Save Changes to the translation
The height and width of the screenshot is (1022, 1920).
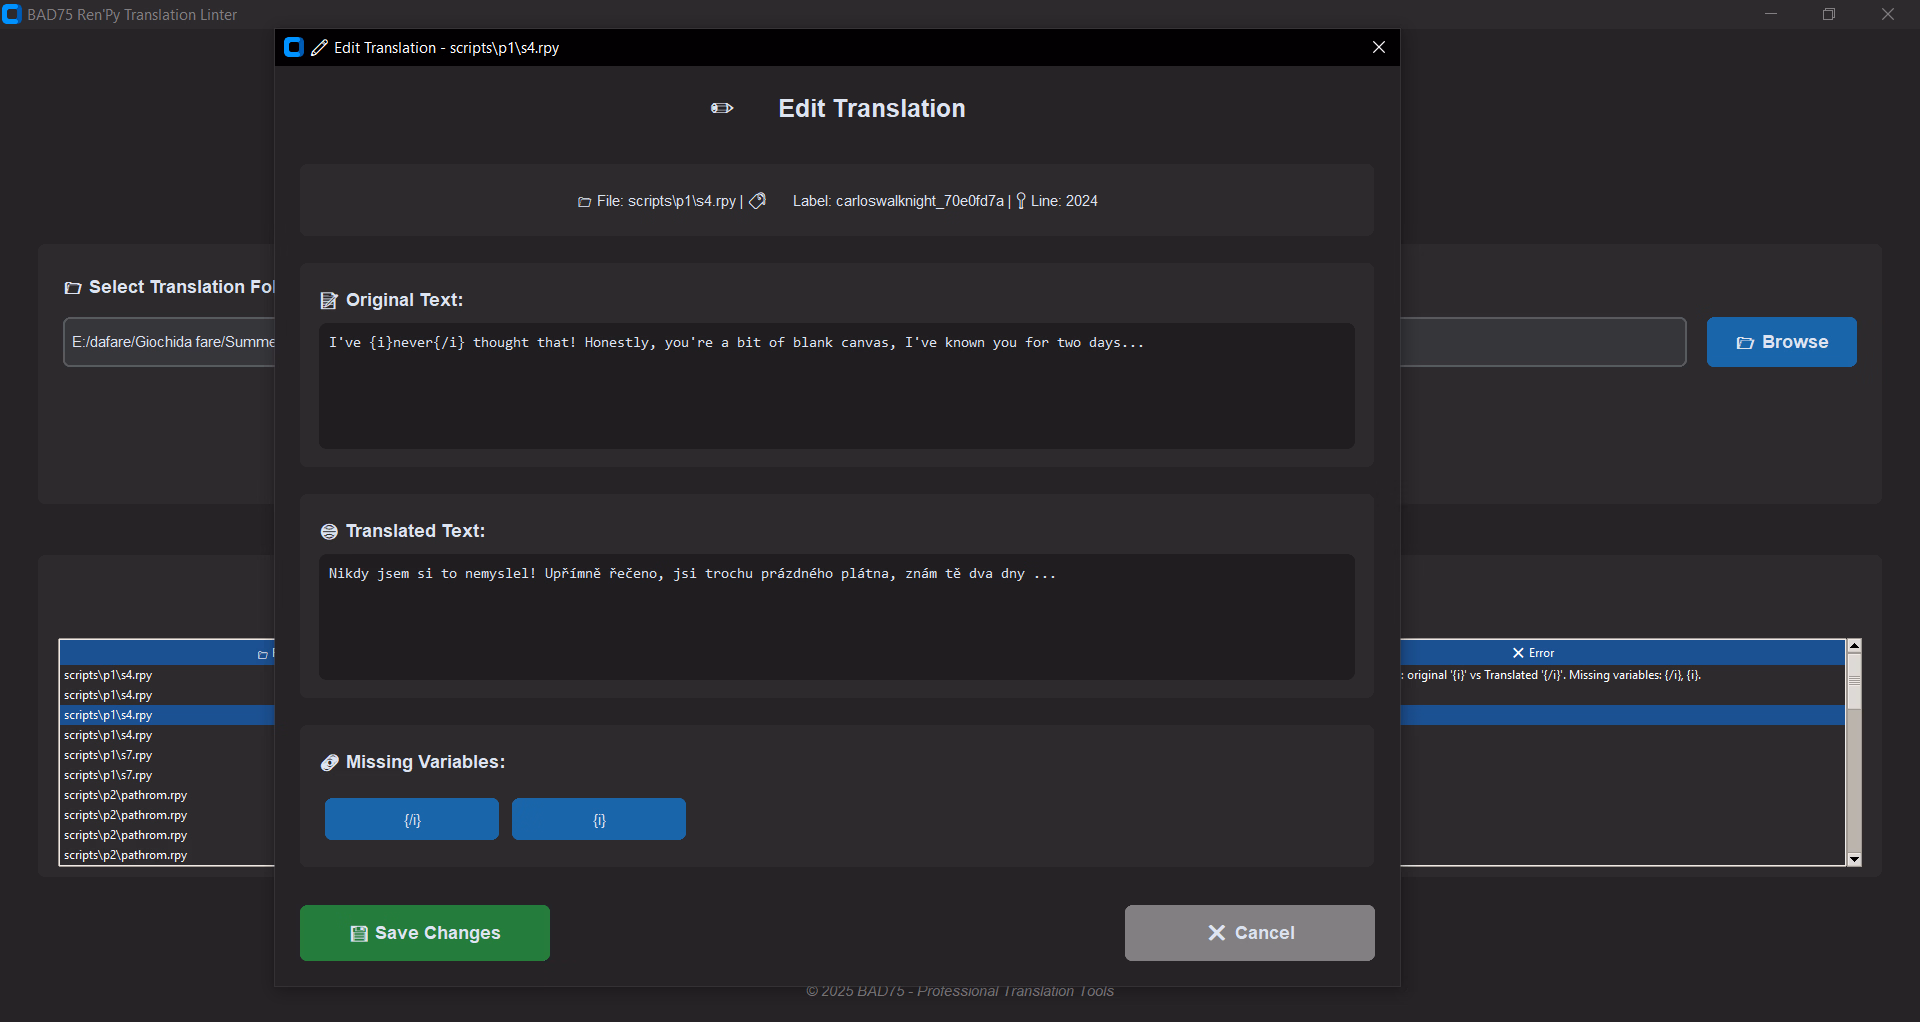pyautogui.click(x=425, y=933)
